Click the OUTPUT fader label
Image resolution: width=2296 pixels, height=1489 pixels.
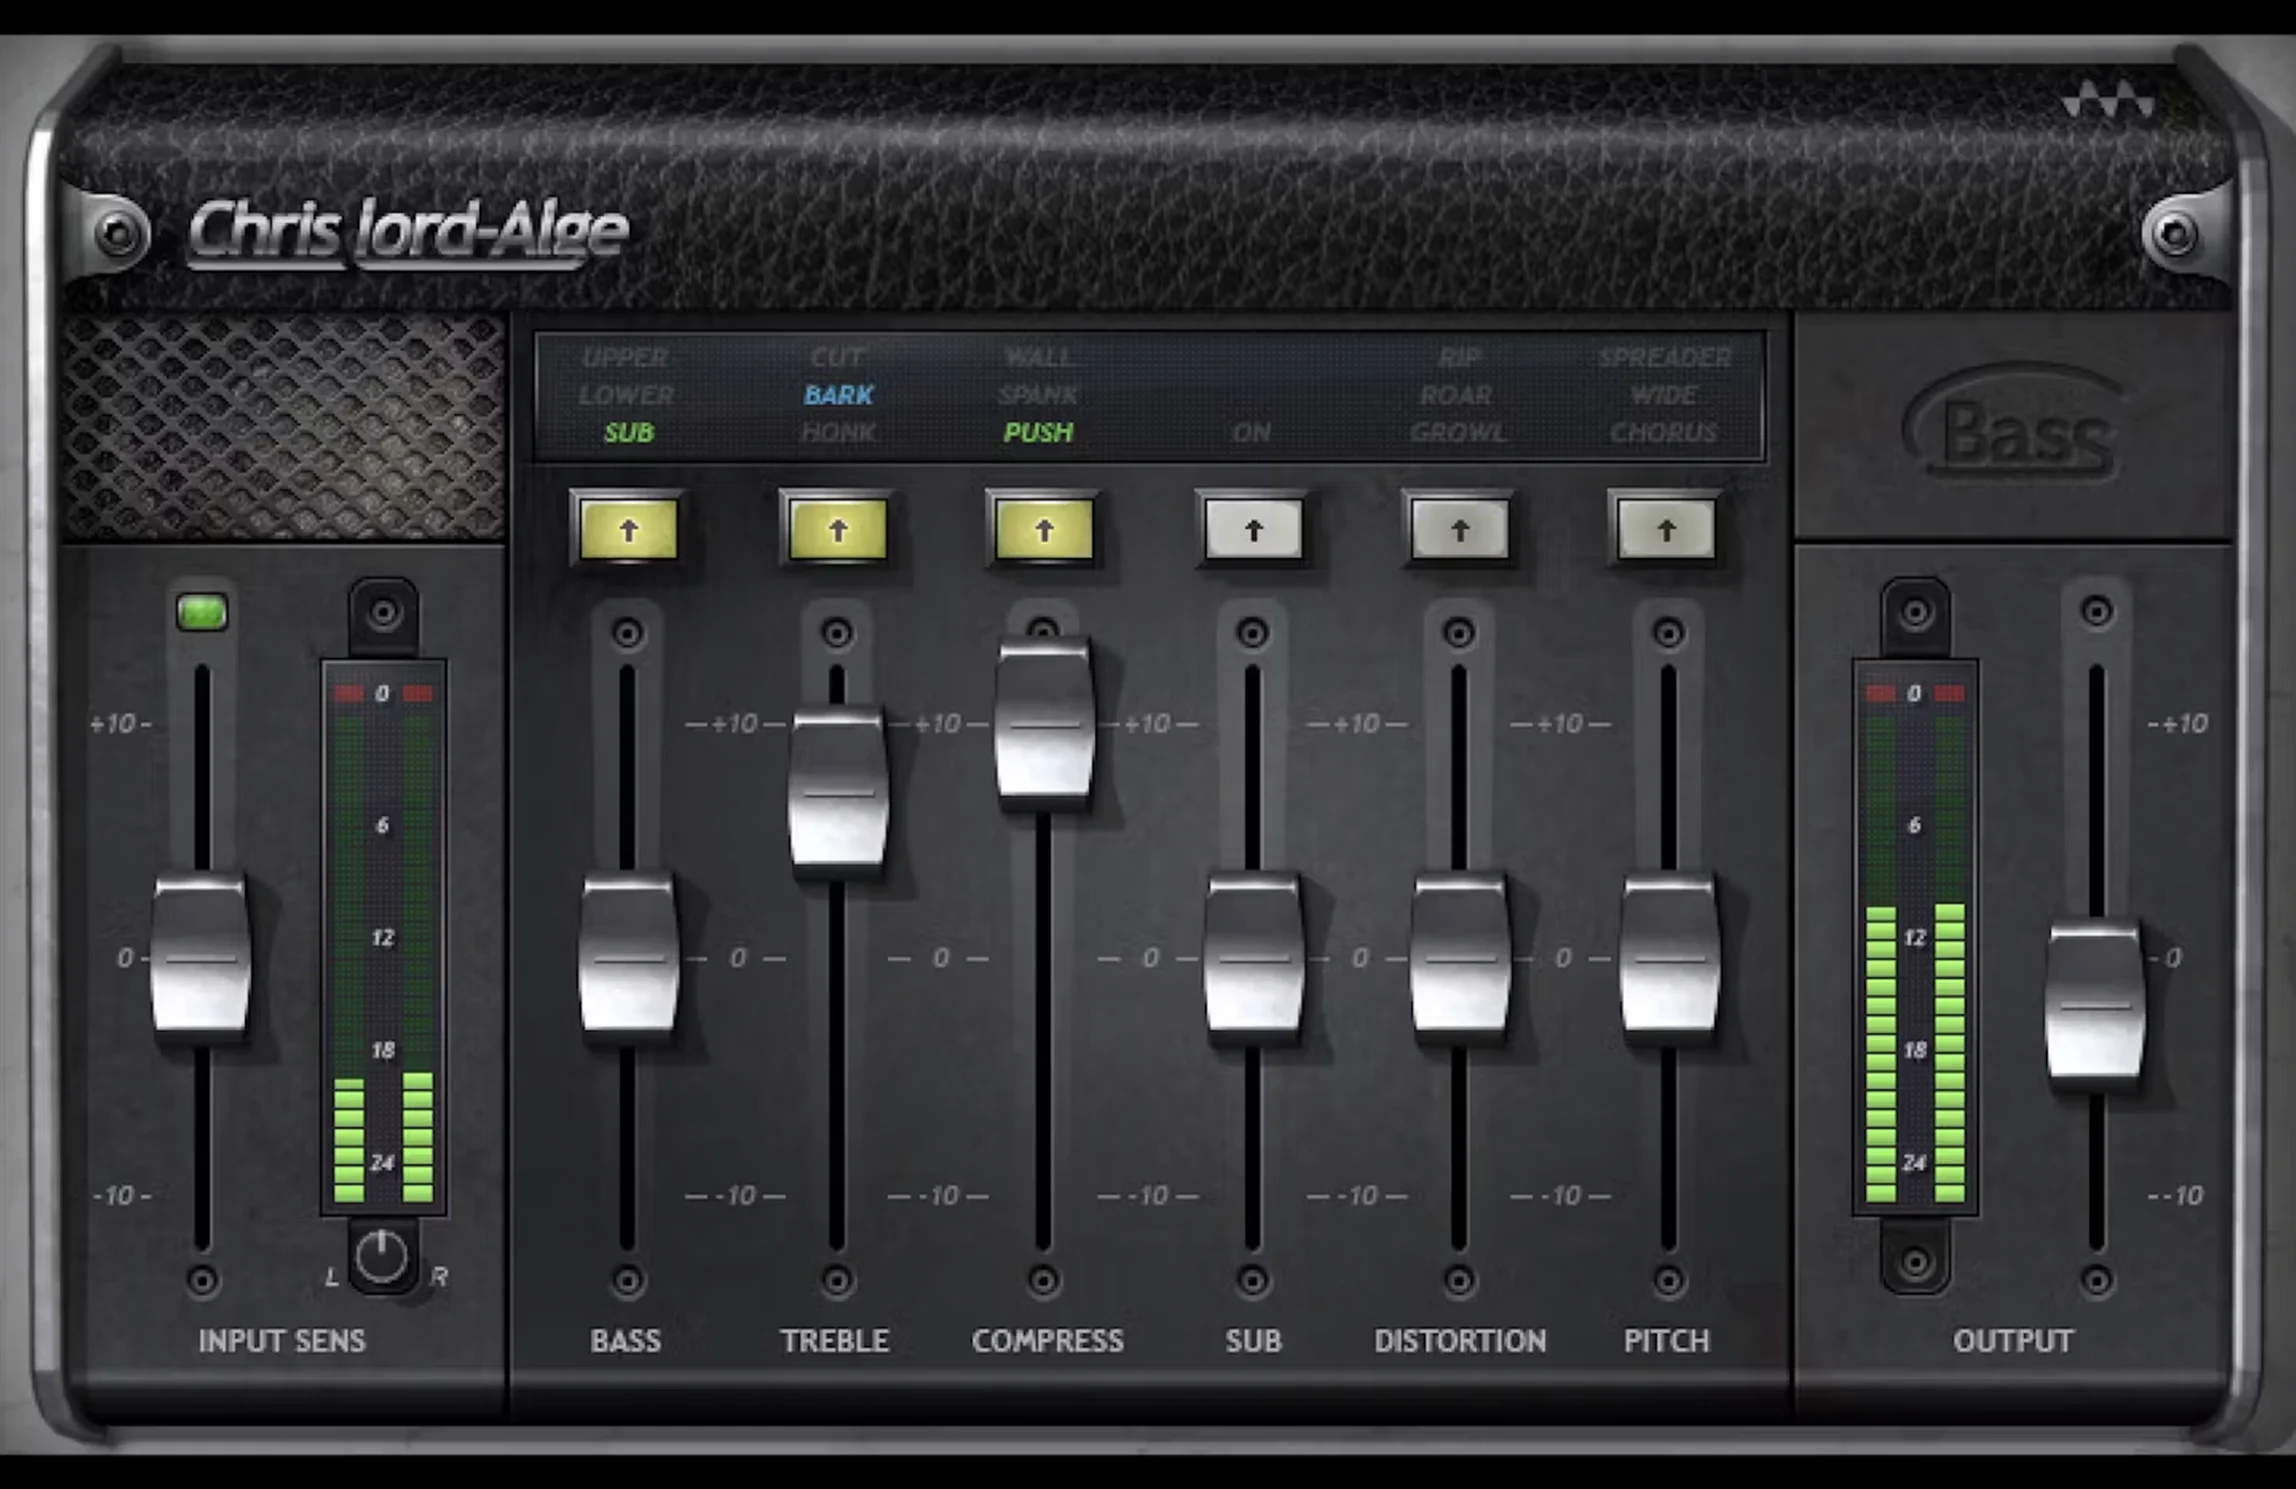coord(2013,1341)
